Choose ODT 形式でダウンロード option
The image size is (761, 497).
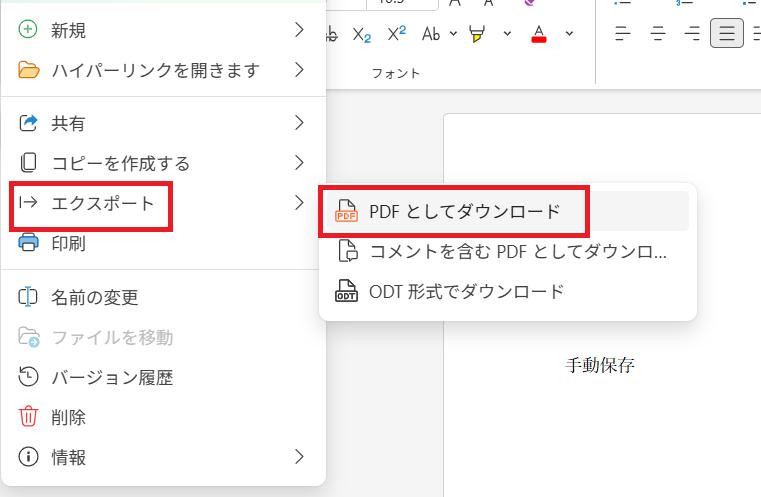point(508,291)
